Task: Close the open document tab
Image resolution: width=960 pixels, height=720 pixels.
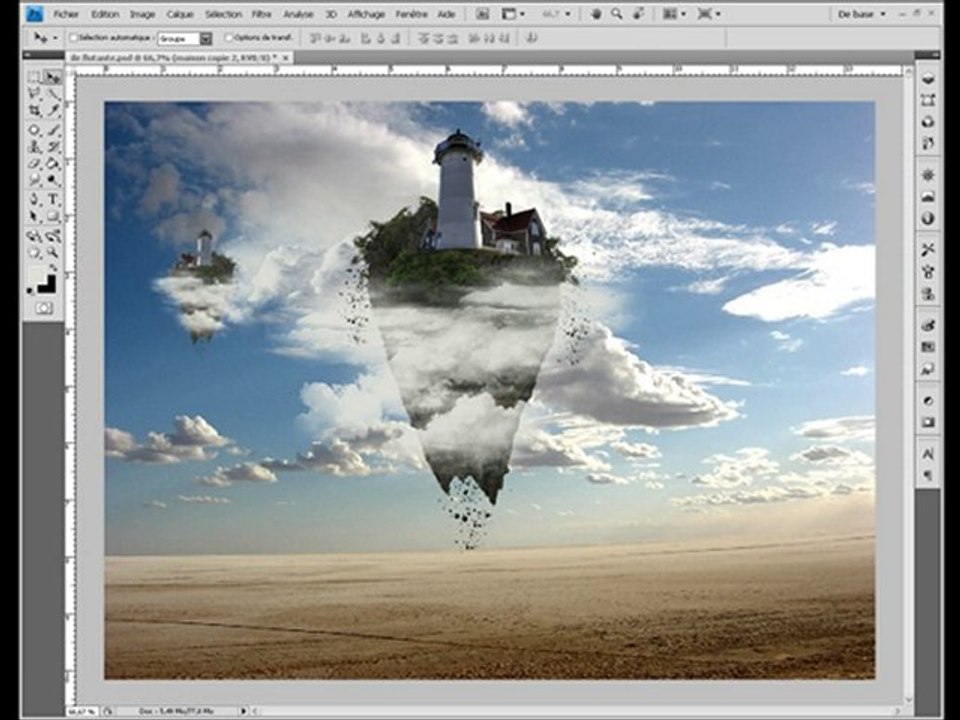Action: tap(286, 58)
